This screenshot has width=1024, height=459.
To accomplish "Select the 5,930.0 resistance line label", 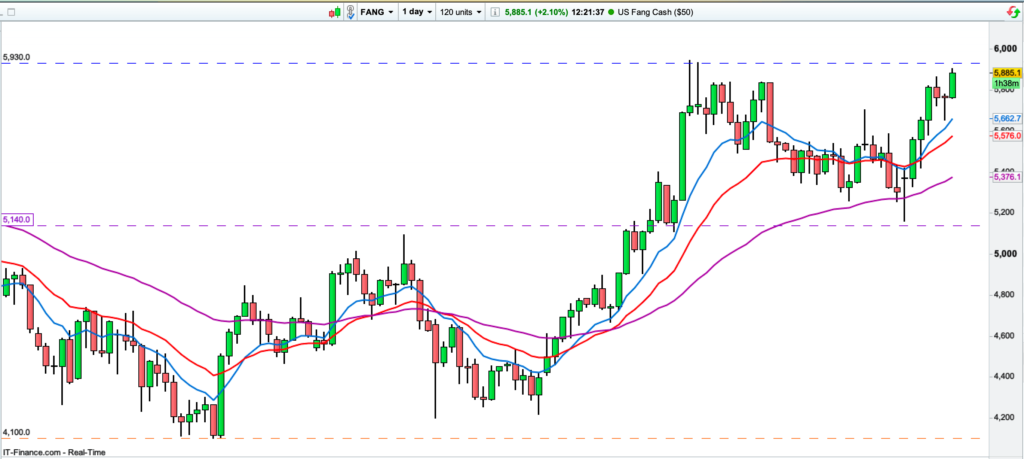I will click(18, 58).
